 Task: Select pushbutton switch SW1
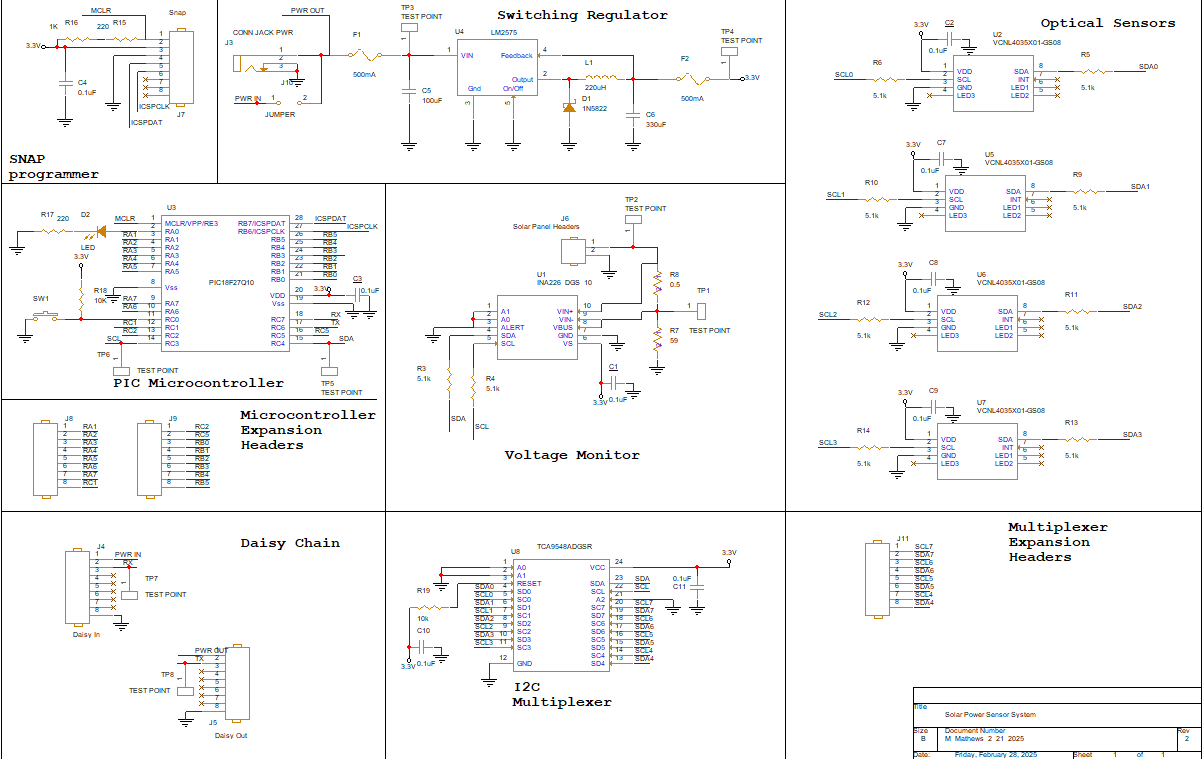(42, 318)
